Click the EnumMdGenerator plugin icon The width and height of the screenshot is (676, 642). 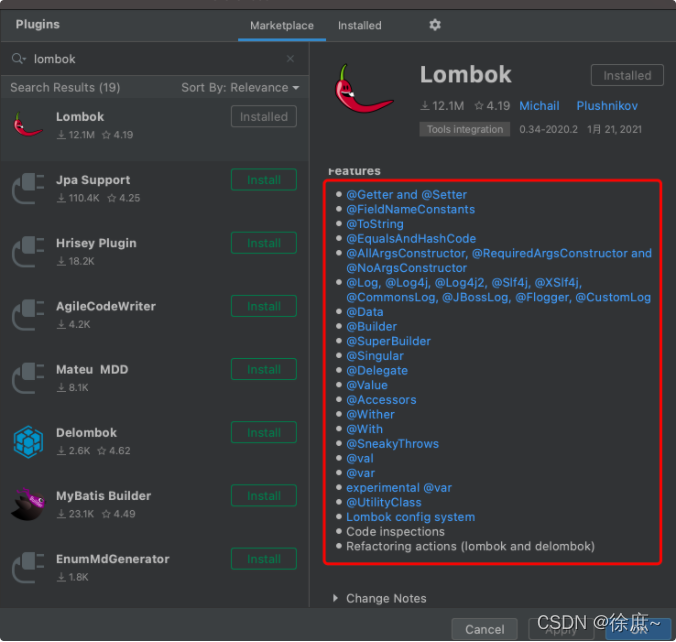coord(28,567)
